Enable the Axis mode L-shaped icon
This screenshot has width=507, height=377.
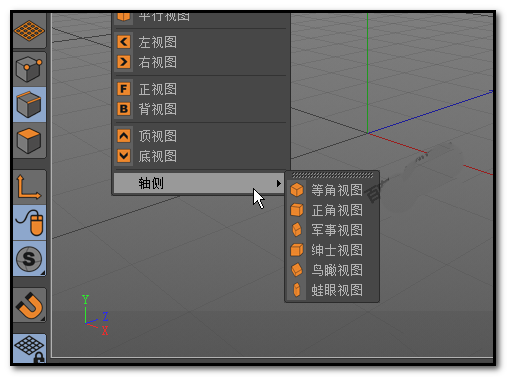pyautogui.click(x=29, y=187)
